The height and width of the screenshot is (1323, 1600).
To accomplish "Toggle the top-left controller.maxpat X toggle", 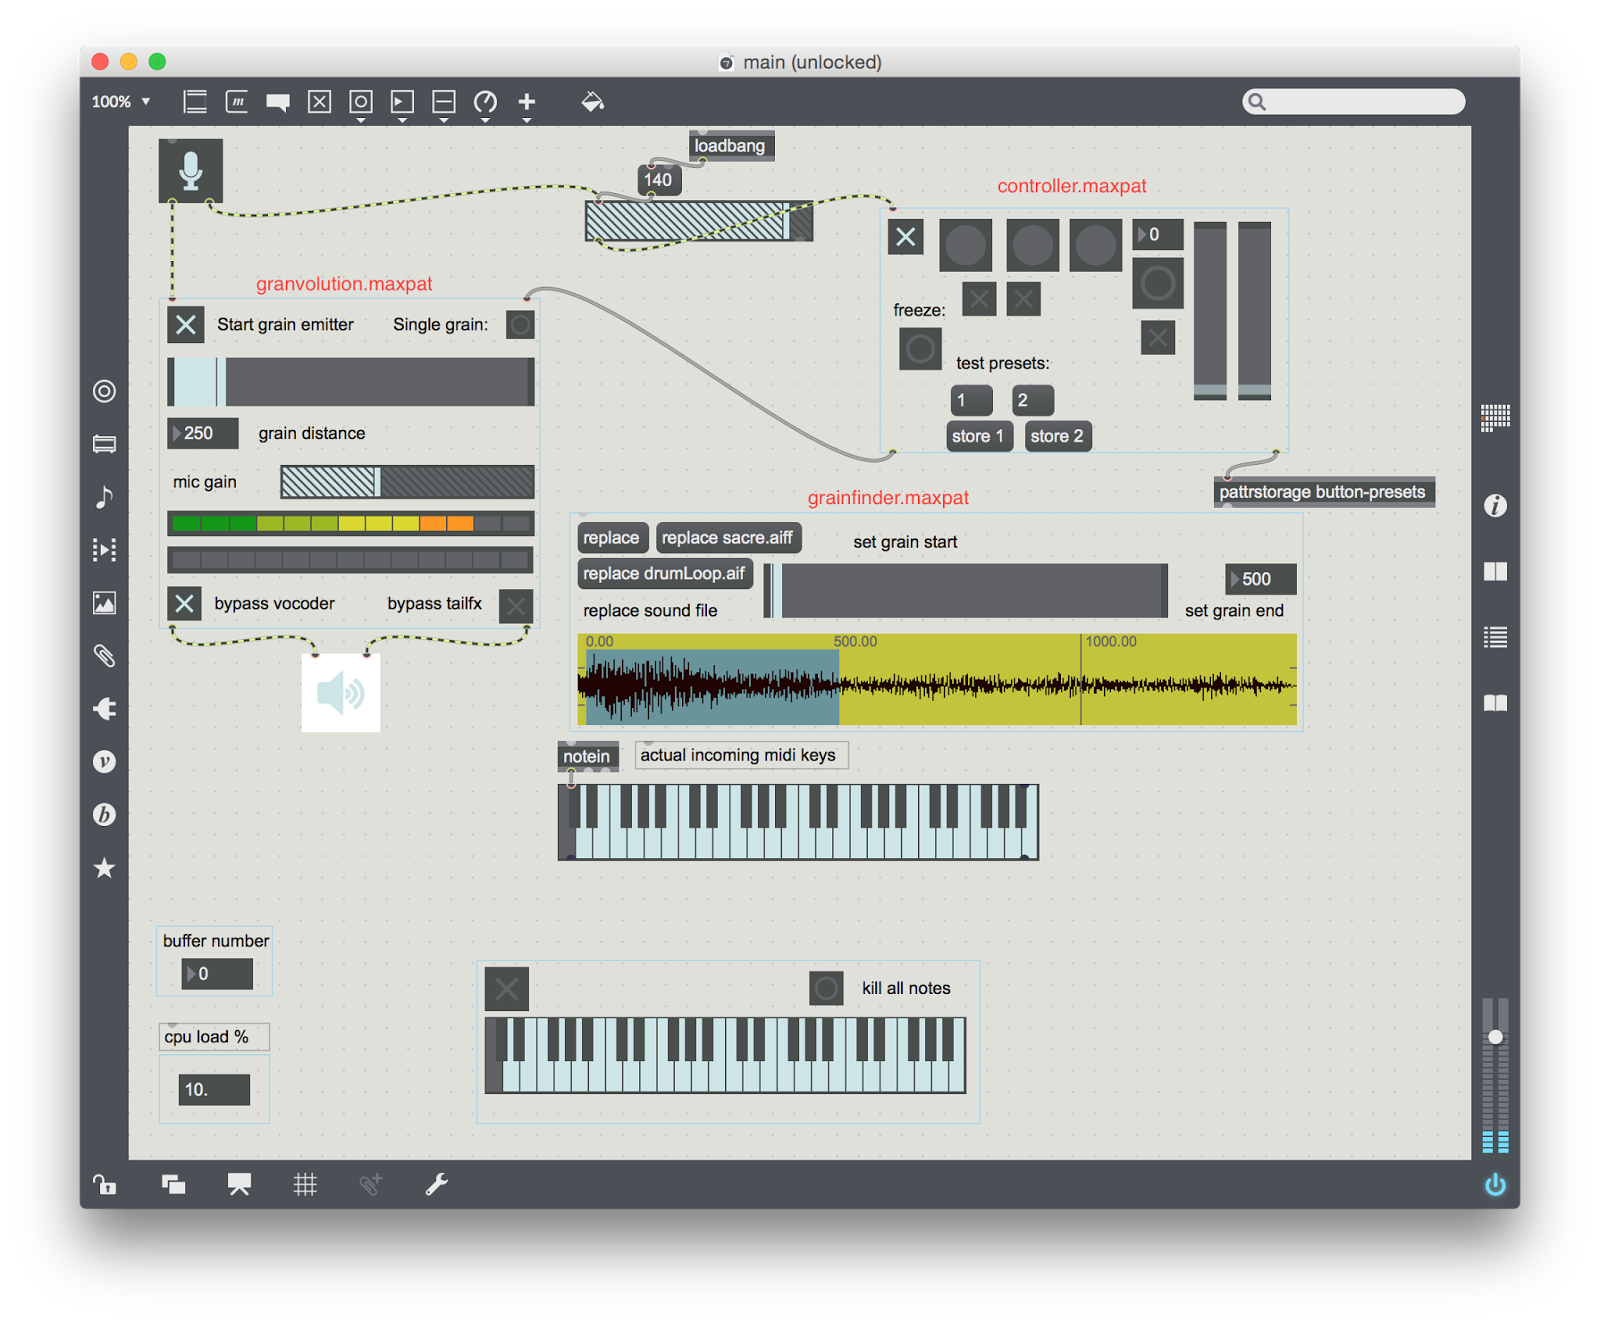I will click(x=905, y=237).
